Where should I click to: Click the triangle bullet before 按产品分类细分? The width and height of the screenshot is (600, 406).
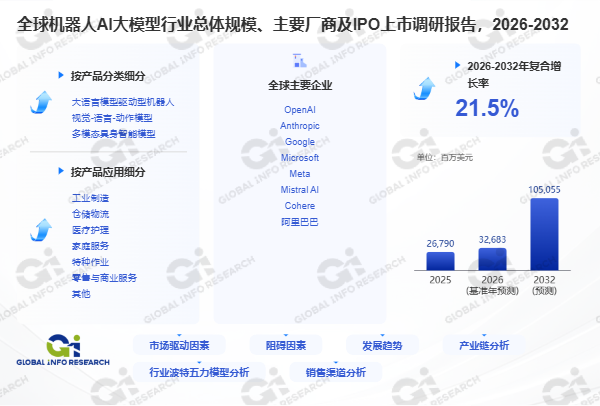pyautogui.click(x=60, y=75)
